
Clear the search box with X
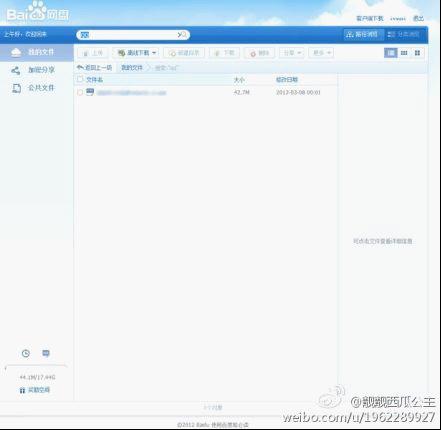(x=179, y=35)
